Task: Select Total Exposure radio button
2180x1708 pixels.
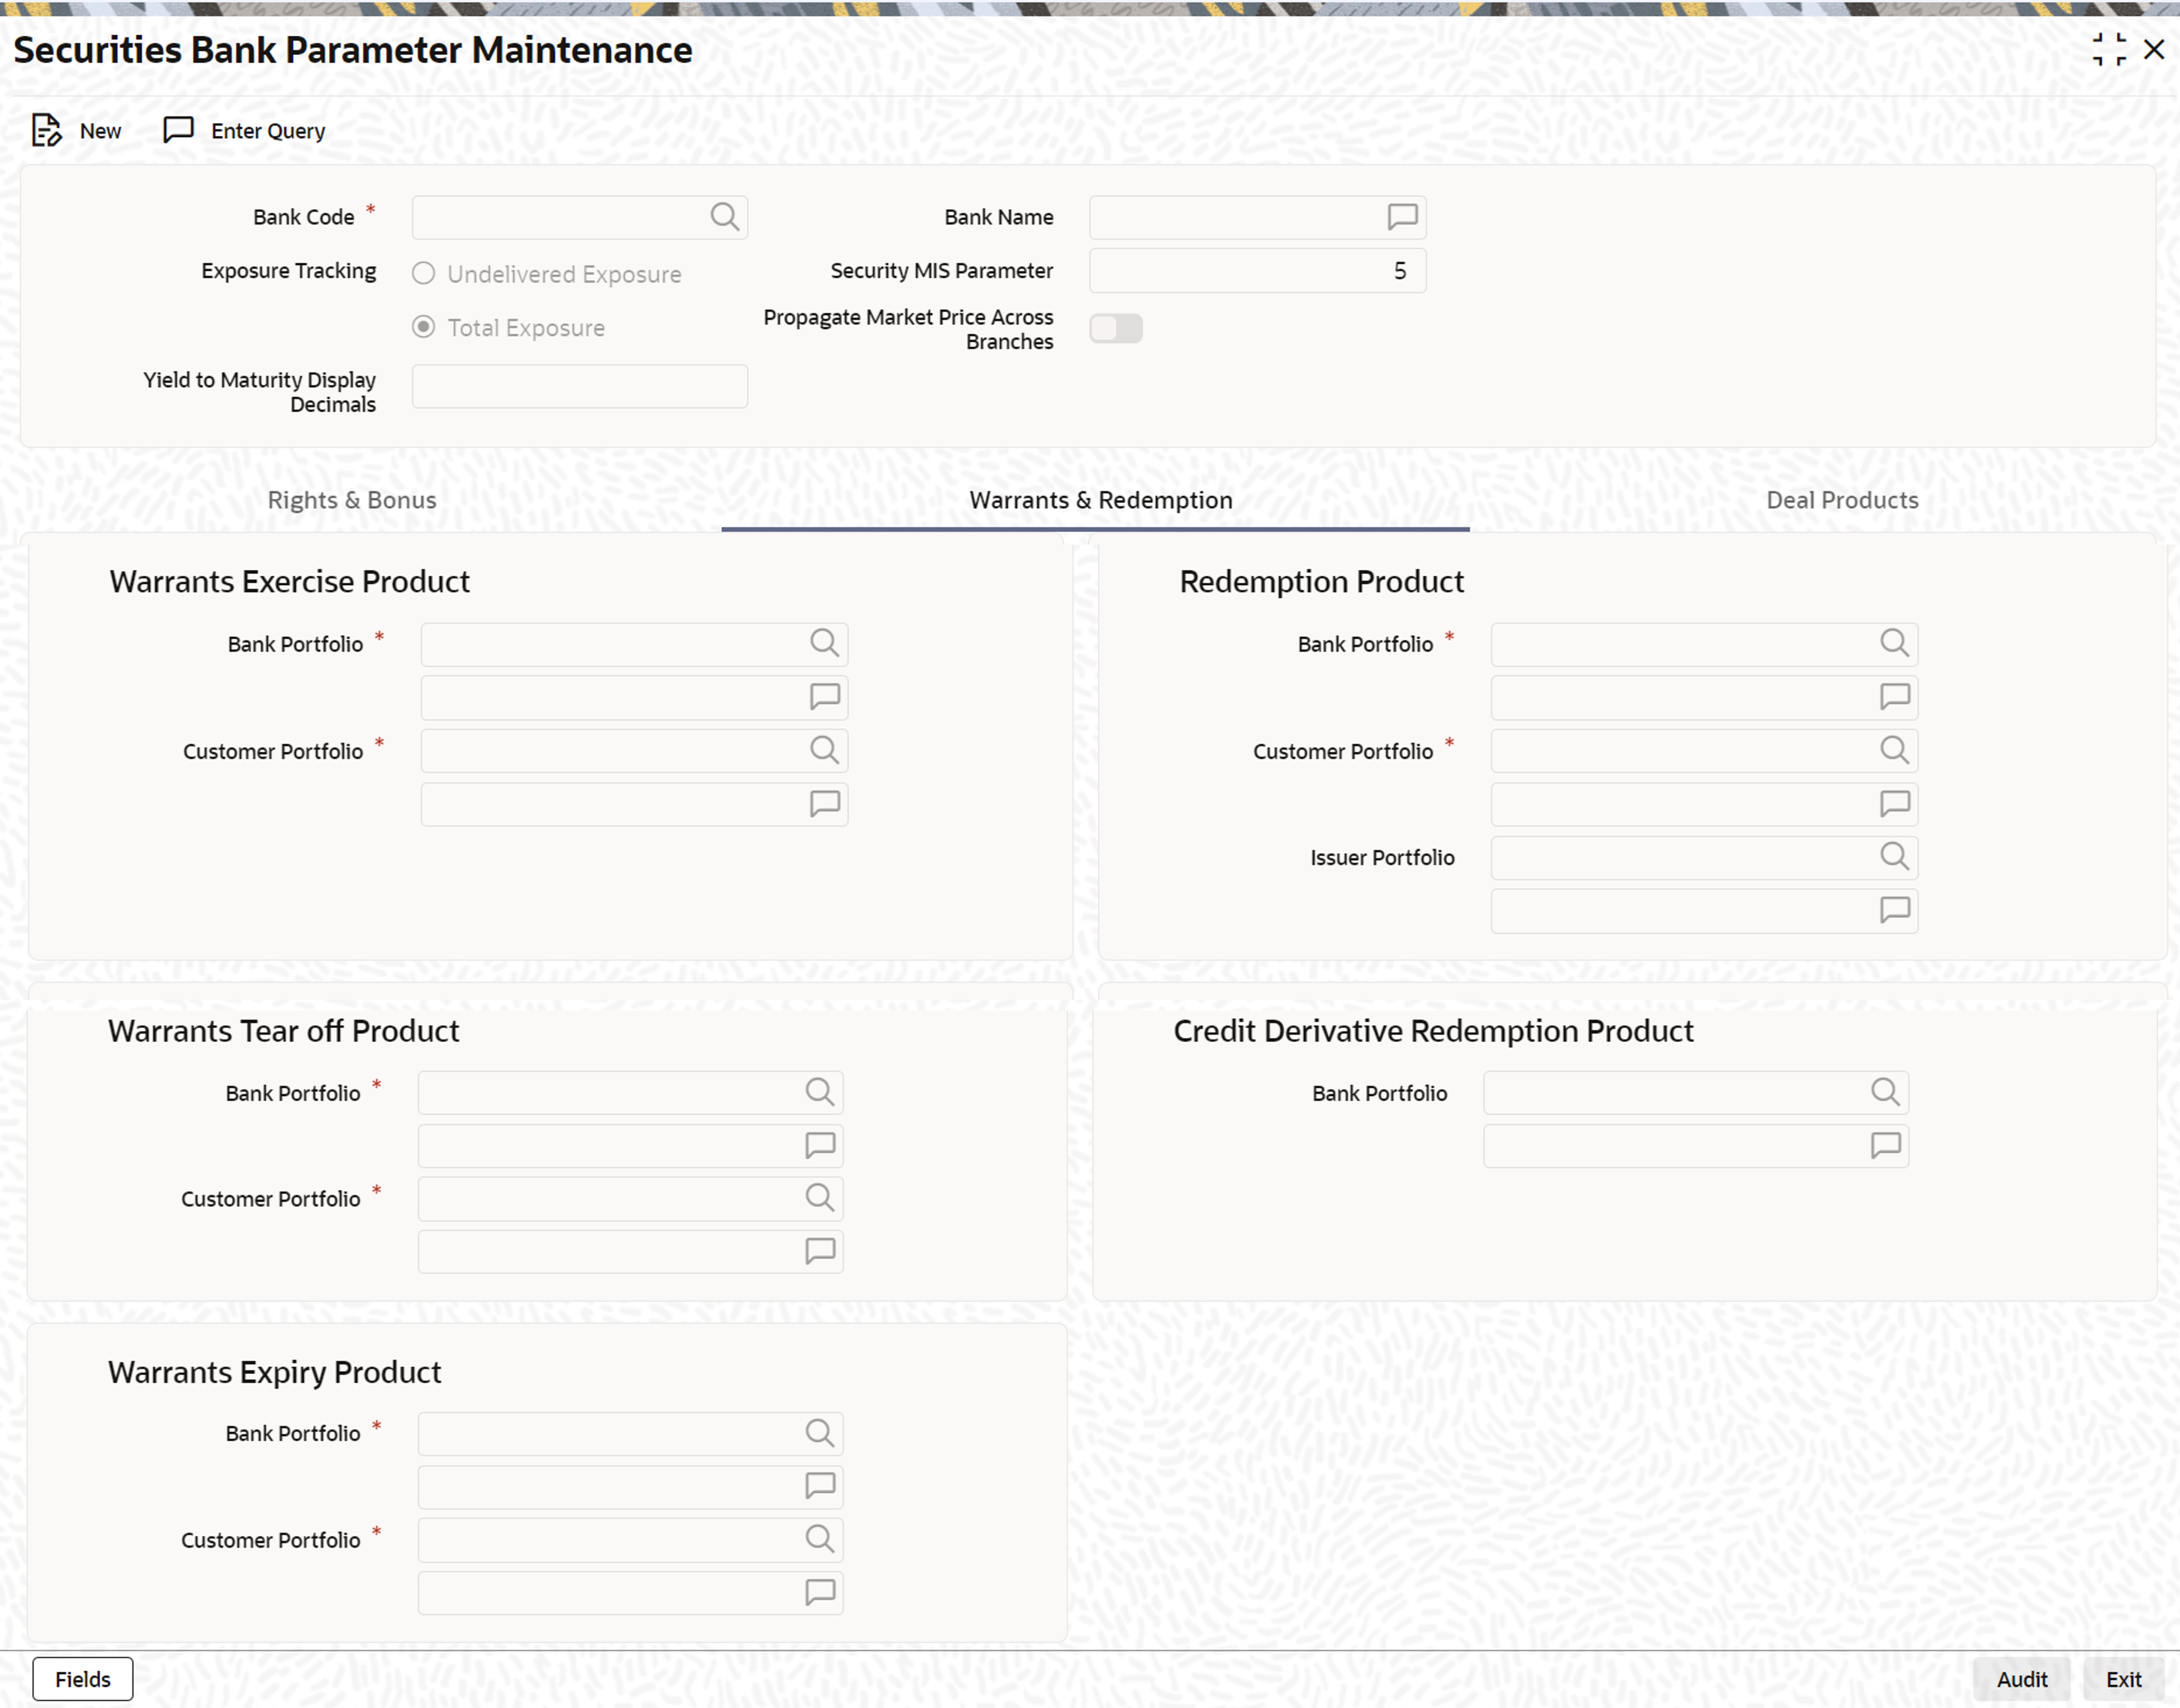Action: pos(423,327)
